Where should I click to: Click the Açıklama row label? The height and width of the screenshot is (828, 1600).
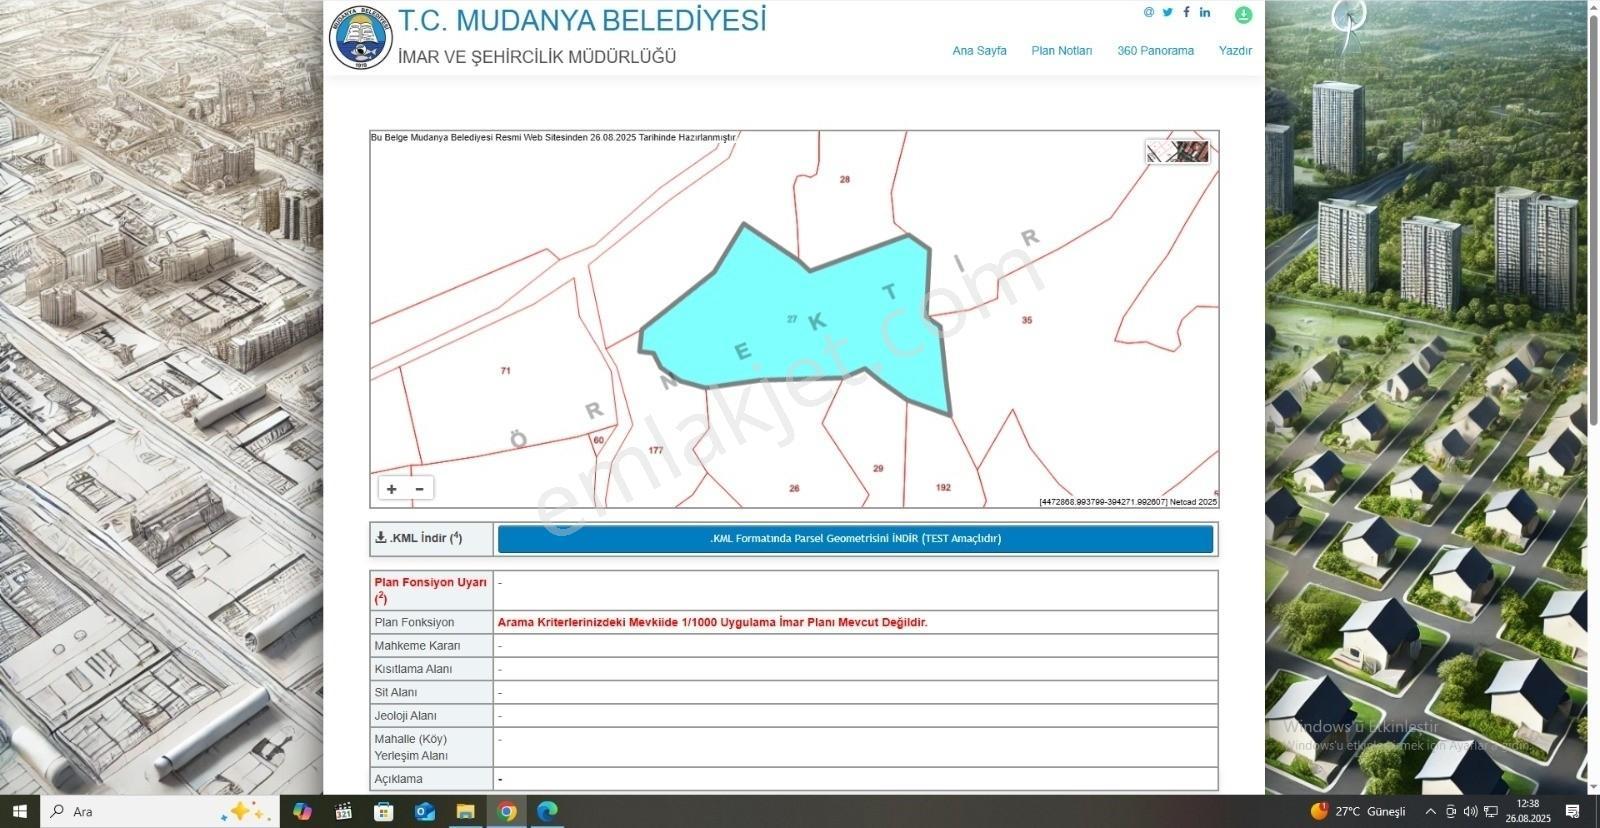(x=398, y=779)
